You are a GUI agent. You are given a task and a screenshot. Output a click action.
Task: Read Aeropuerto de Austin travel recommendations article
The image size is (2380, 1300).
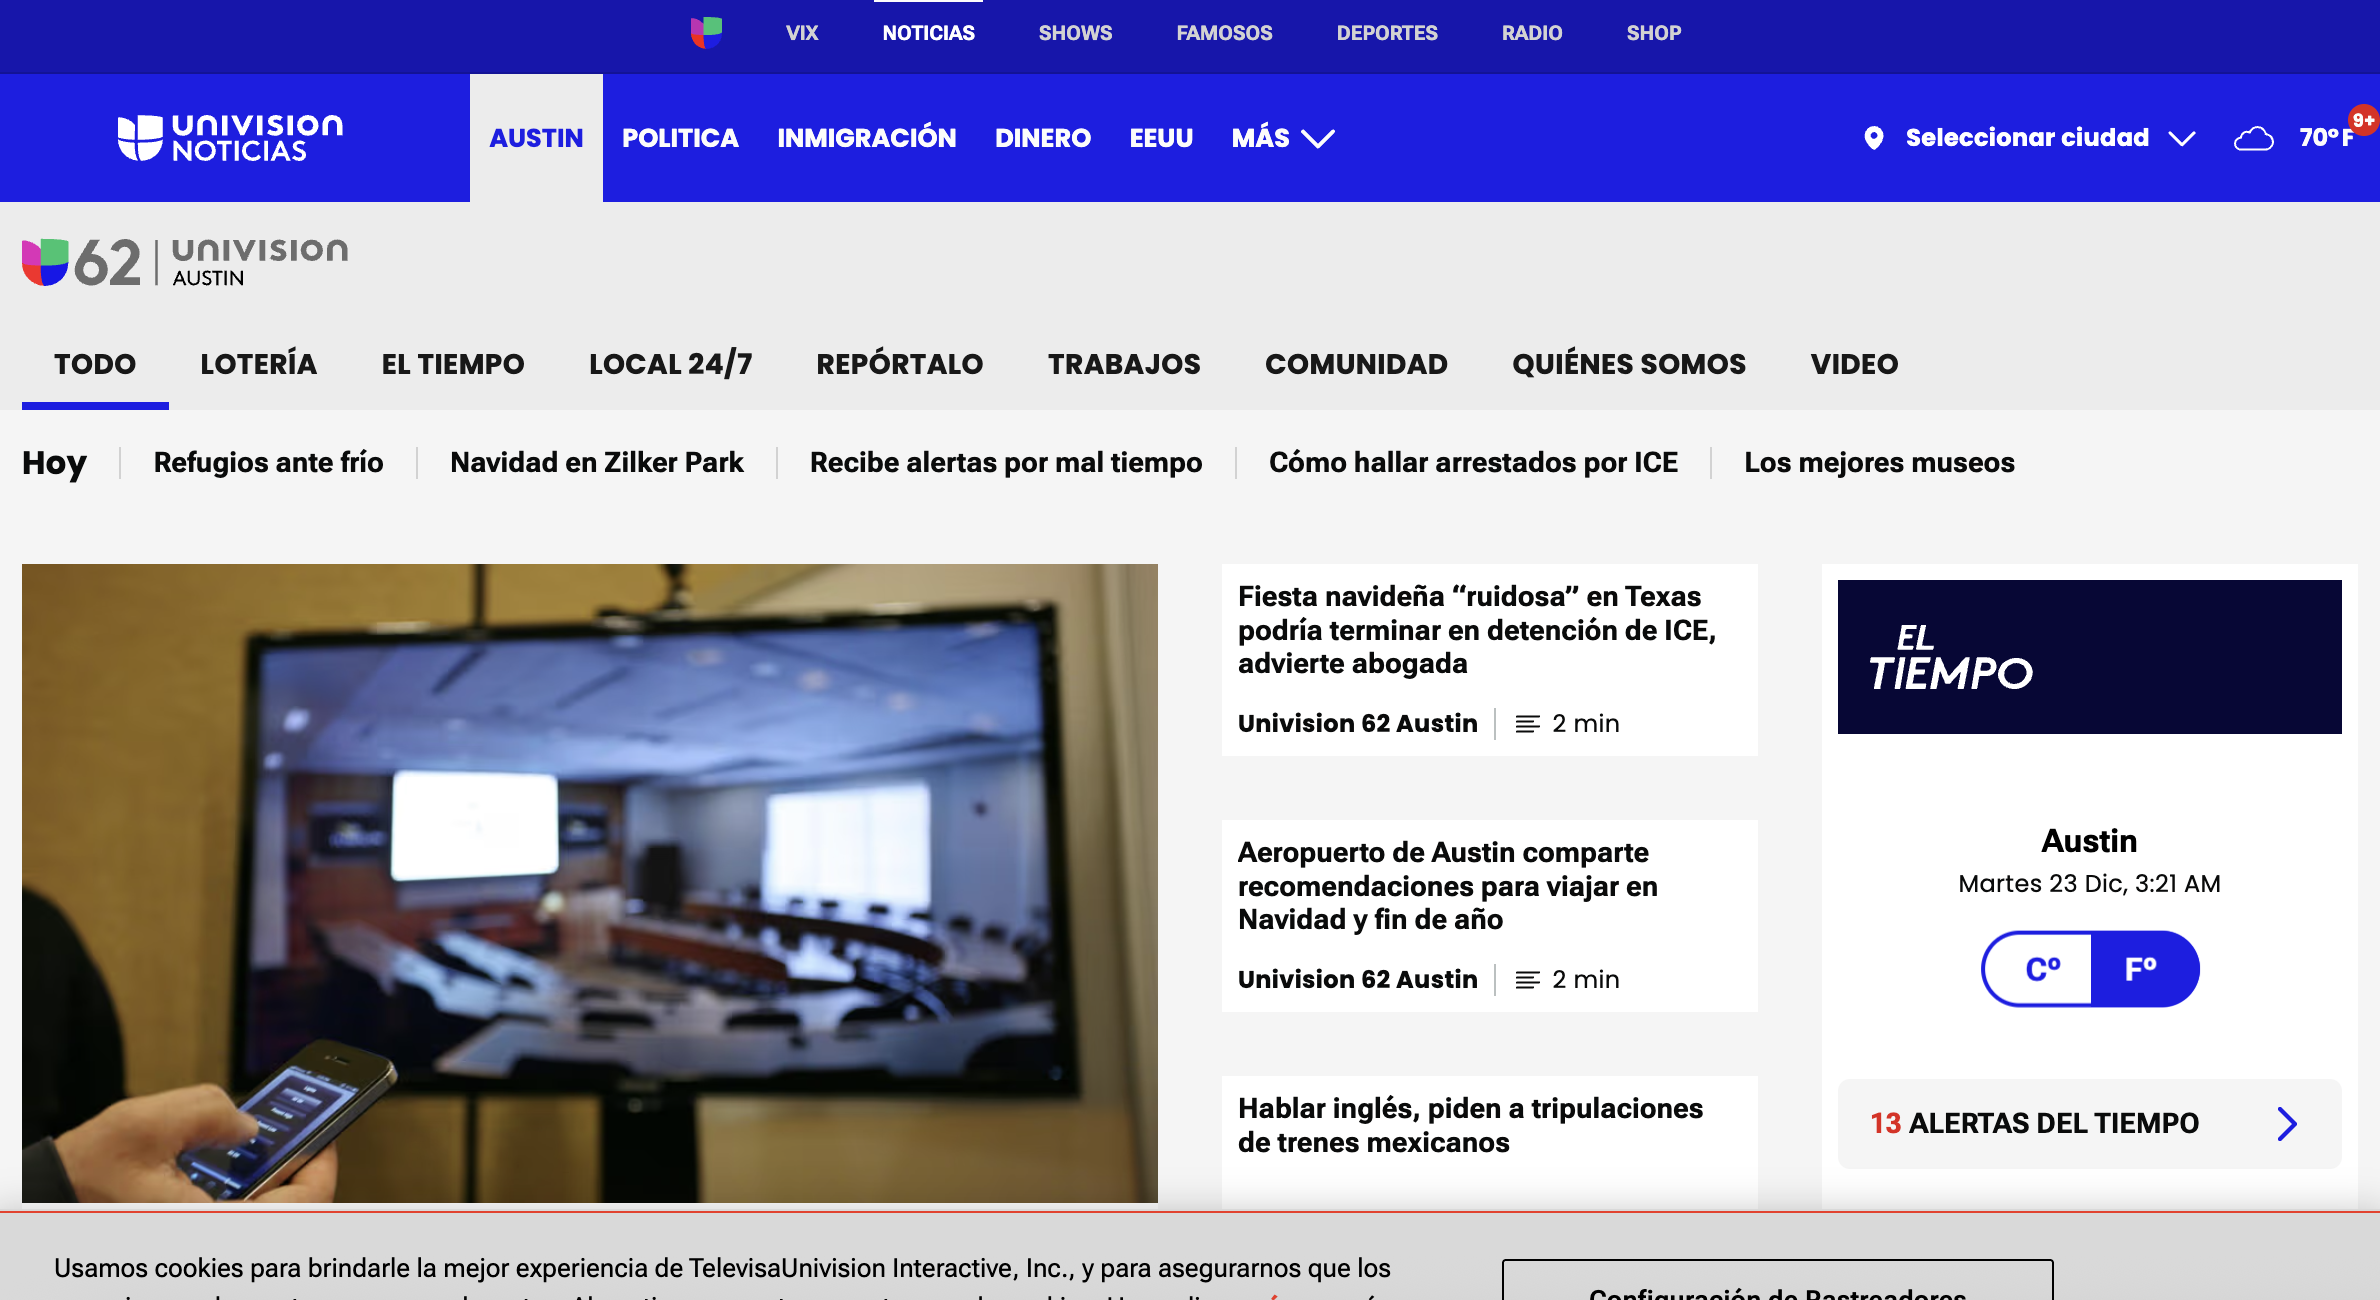click(x=1447, y=885)
